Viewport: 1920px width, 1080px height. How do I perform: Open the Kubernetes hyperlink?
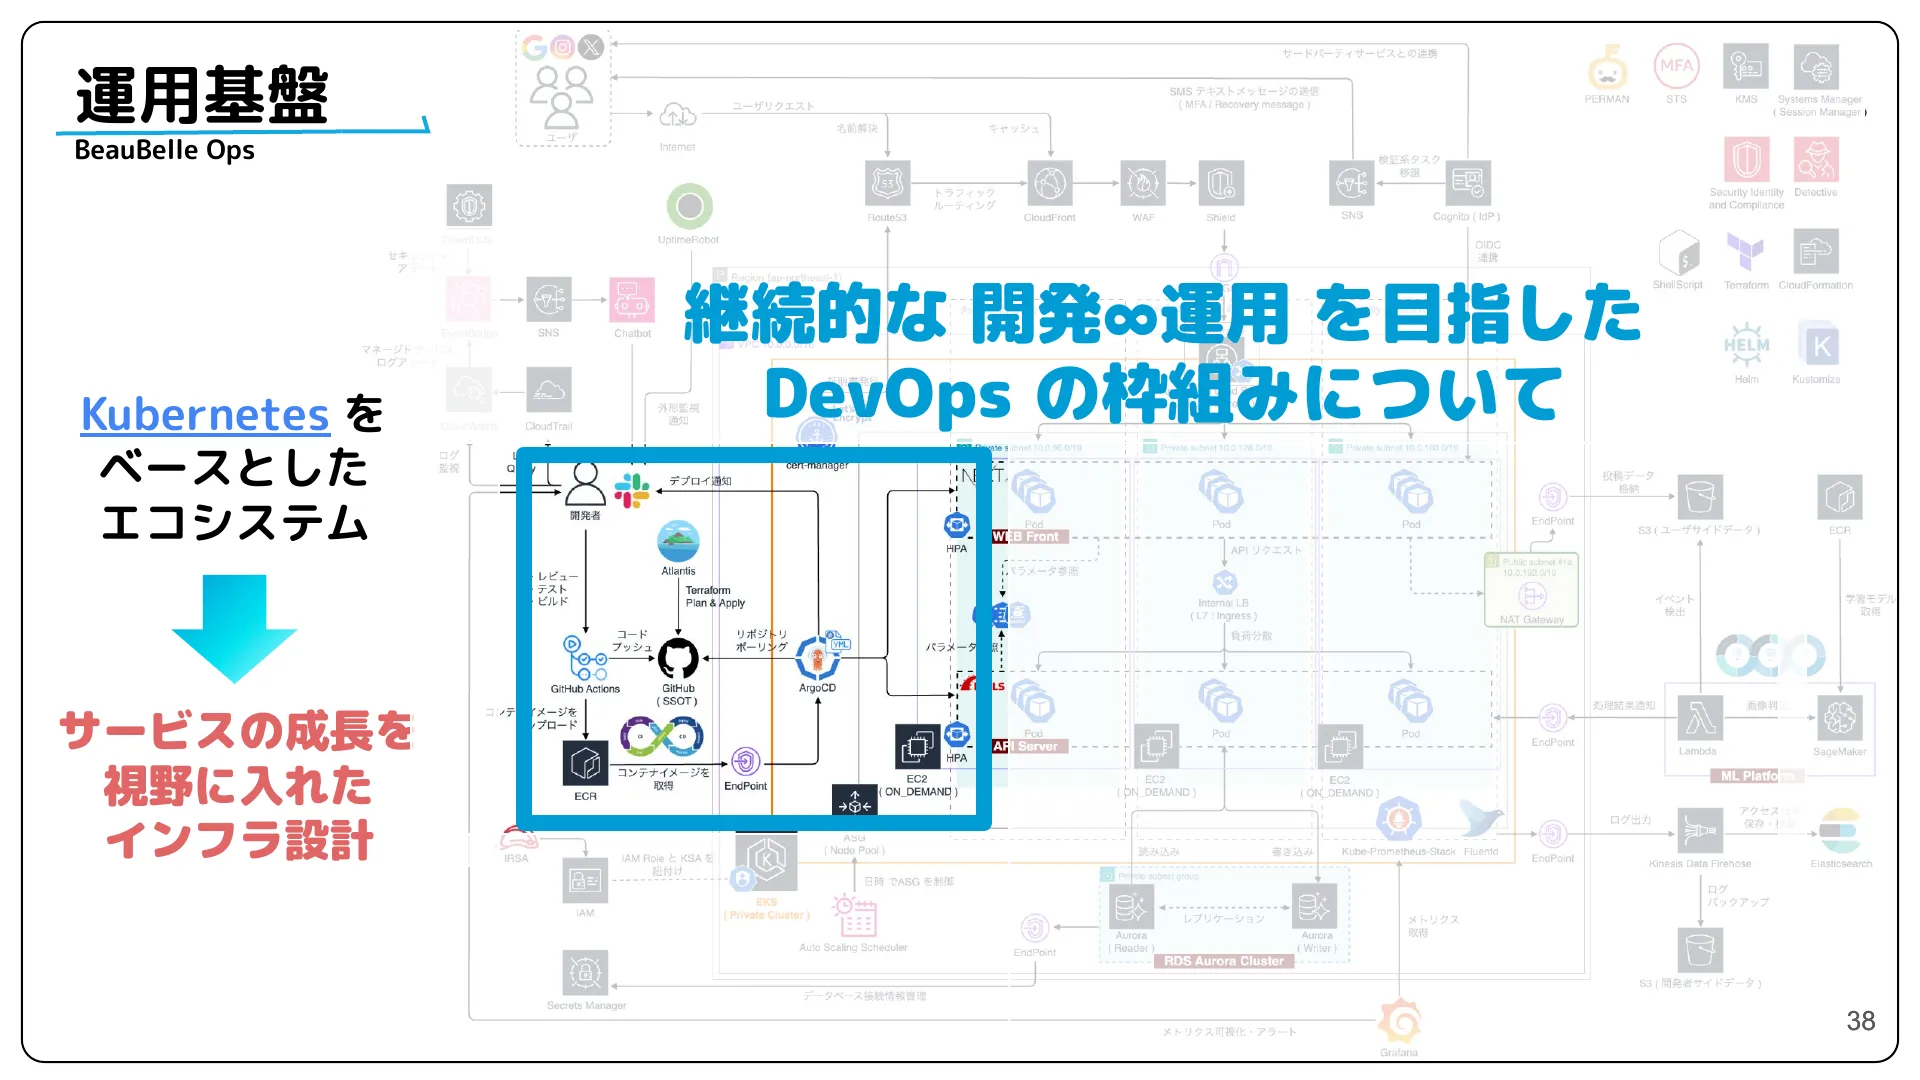205,415
